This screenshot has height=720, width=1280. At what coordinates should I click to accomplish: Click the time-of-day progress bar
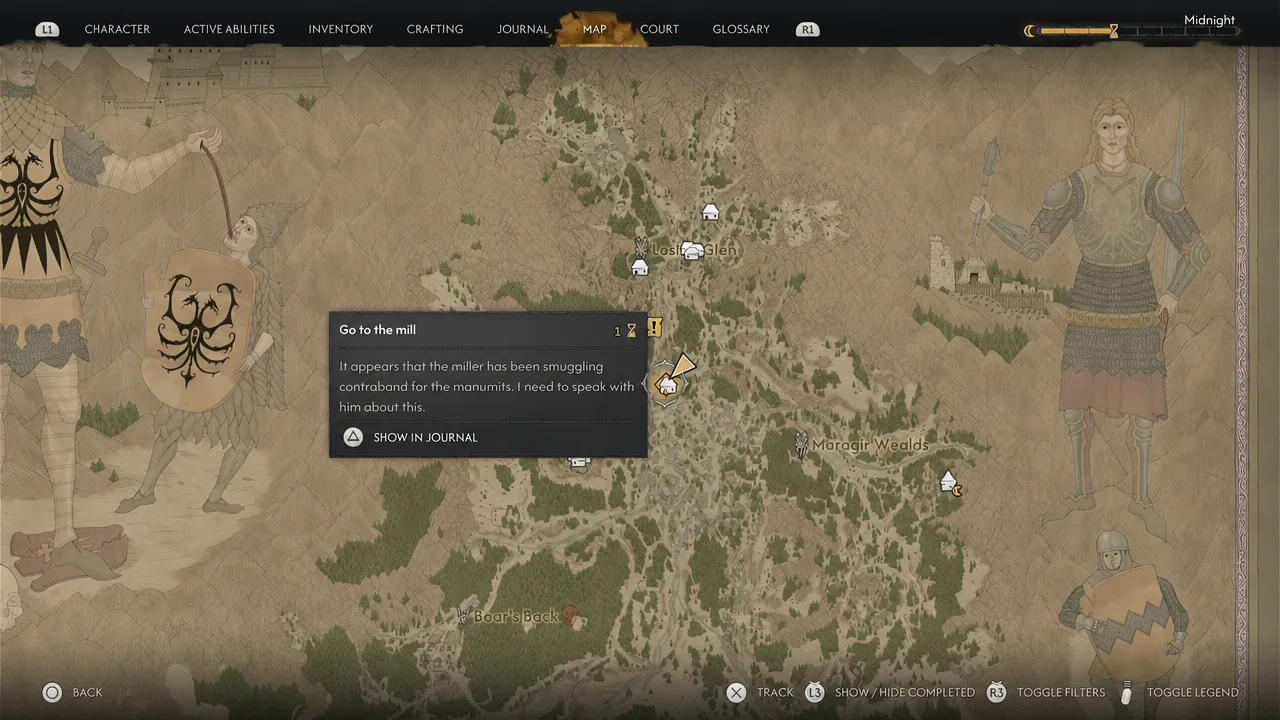(x=1139, y=31)
